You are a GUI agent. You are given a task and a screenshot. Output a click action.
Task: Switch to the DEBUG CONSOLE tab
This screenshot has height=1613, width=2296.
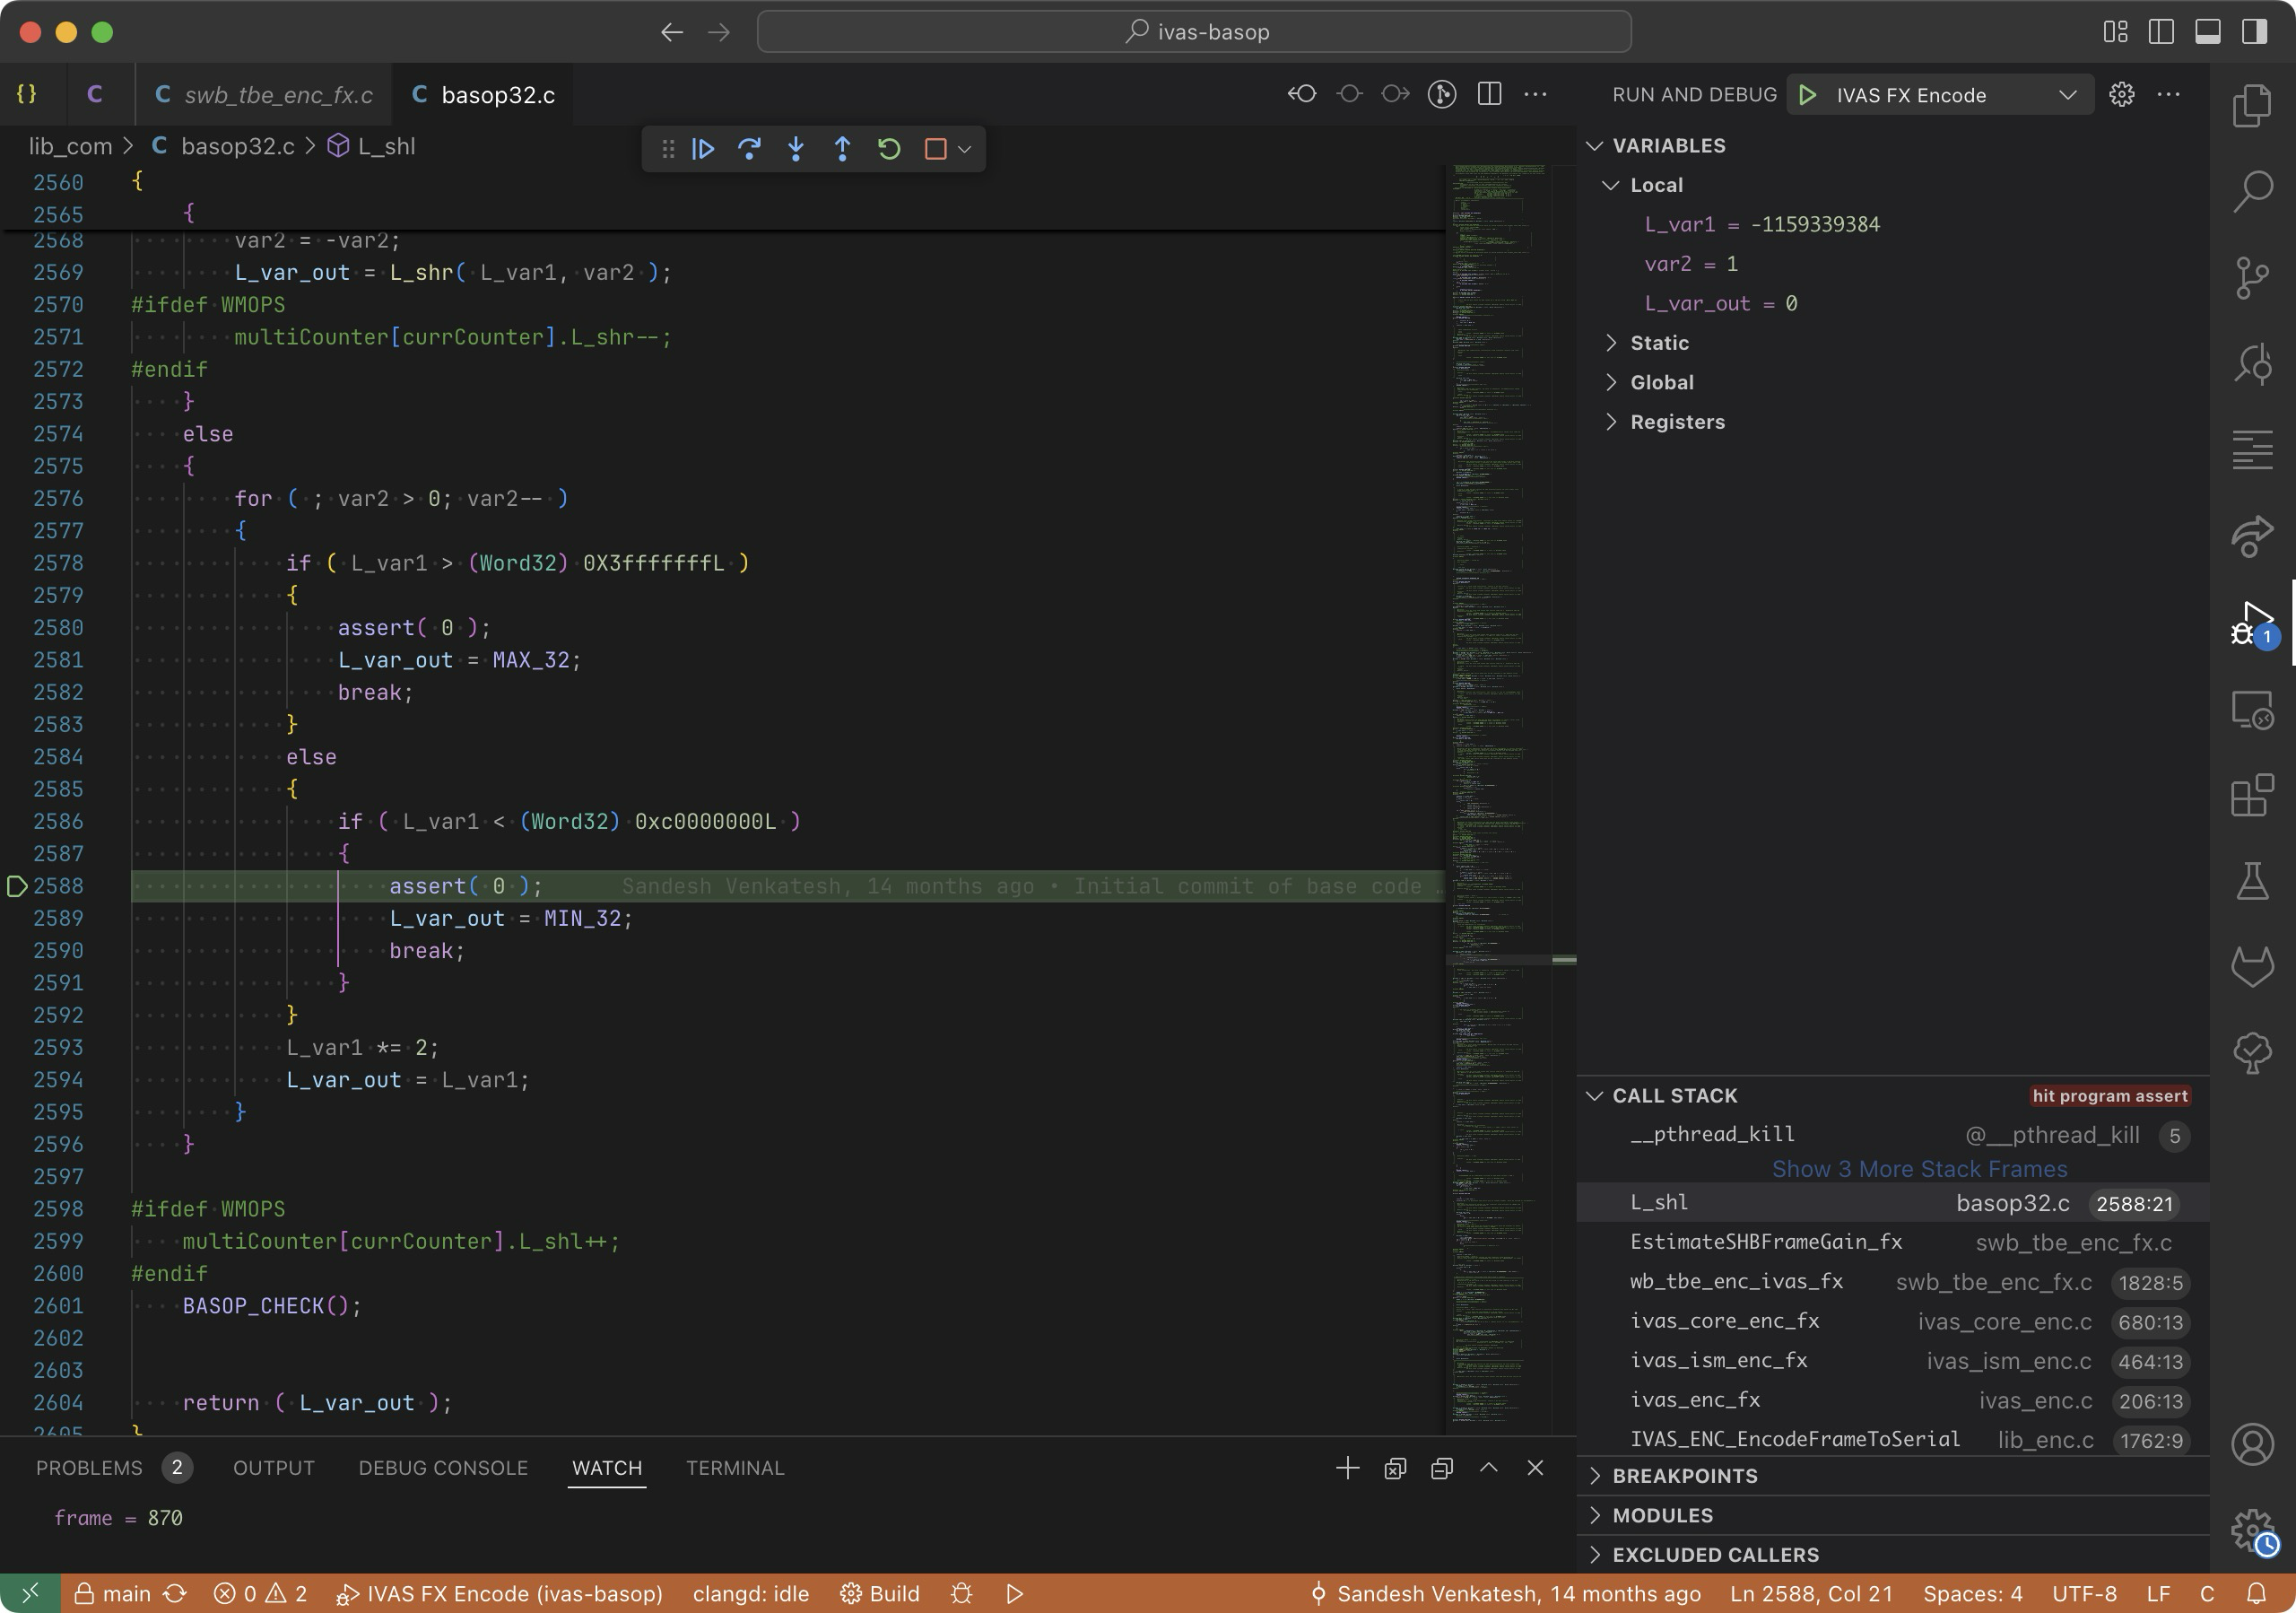point(443,1468)
